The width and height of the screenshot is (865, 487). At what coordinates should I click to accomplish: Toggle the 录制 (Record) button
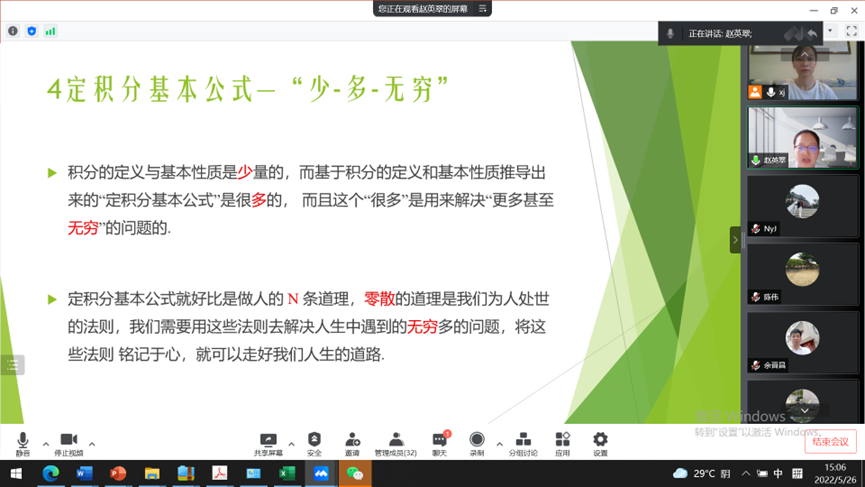tap(477, 442)
